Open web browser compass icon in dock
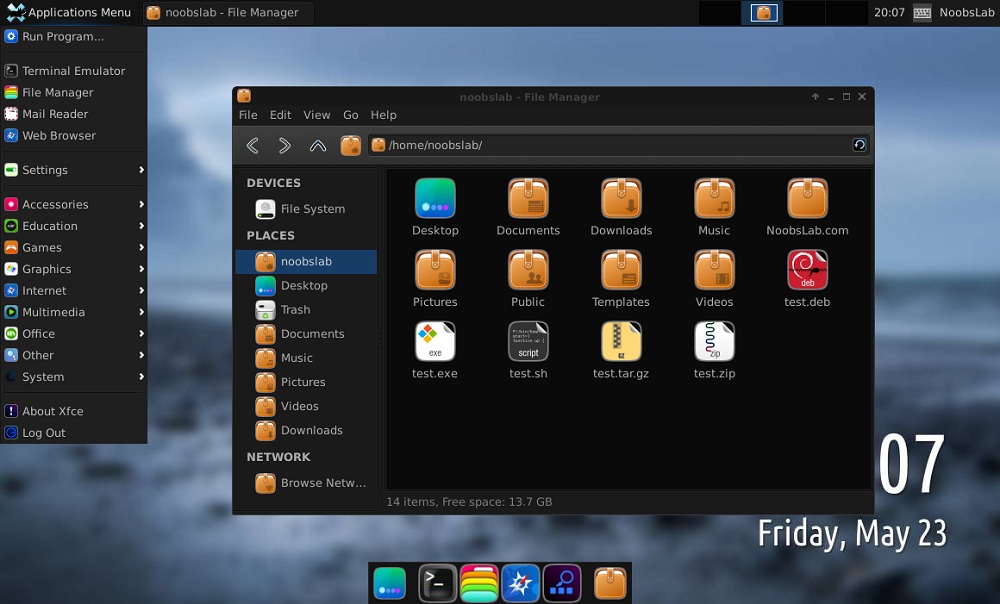This screenshot has width=1000, height=604. pos(520,583)
